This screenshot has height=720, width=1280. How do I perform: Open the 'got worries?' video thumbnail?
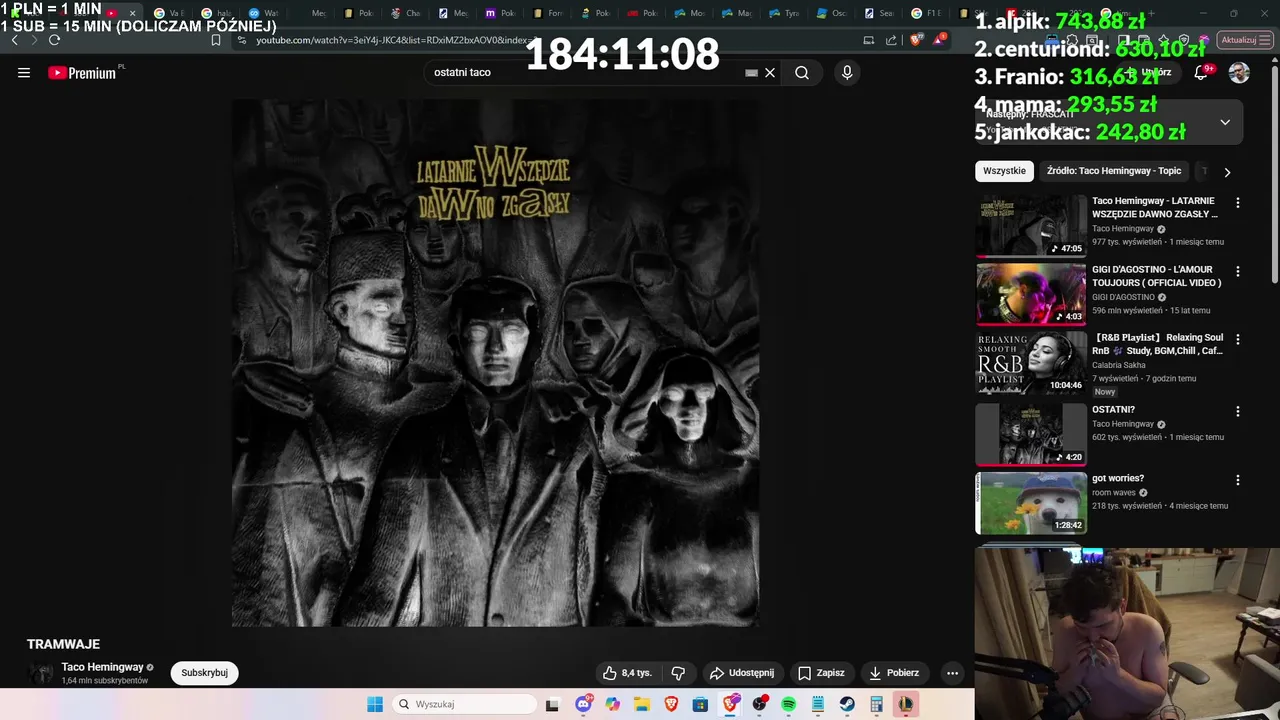tap(1031, 503)
